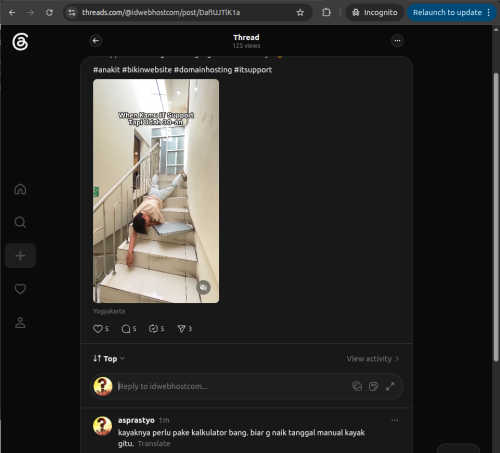The width and height of the screenshot is (500, 453).
Task: Click browser forward navigation arrow
Action: point(31,13)
